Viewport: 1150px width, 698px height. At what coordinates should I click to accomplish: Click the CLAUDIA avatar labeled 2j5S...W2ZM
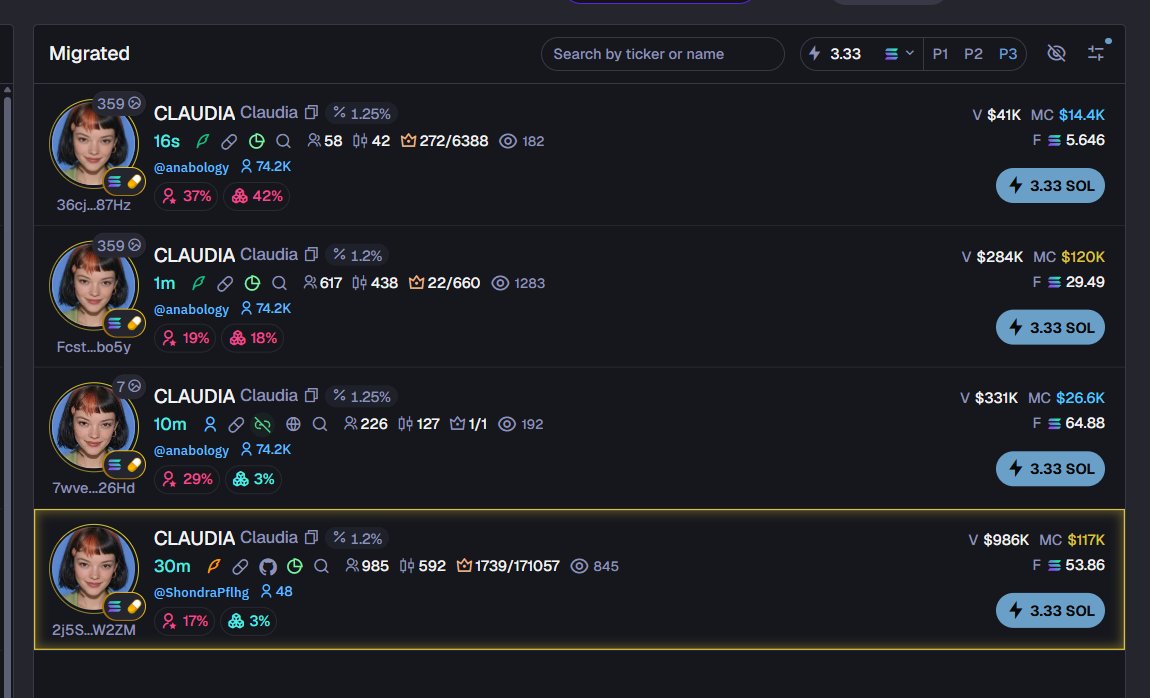(x=93, y=569)
